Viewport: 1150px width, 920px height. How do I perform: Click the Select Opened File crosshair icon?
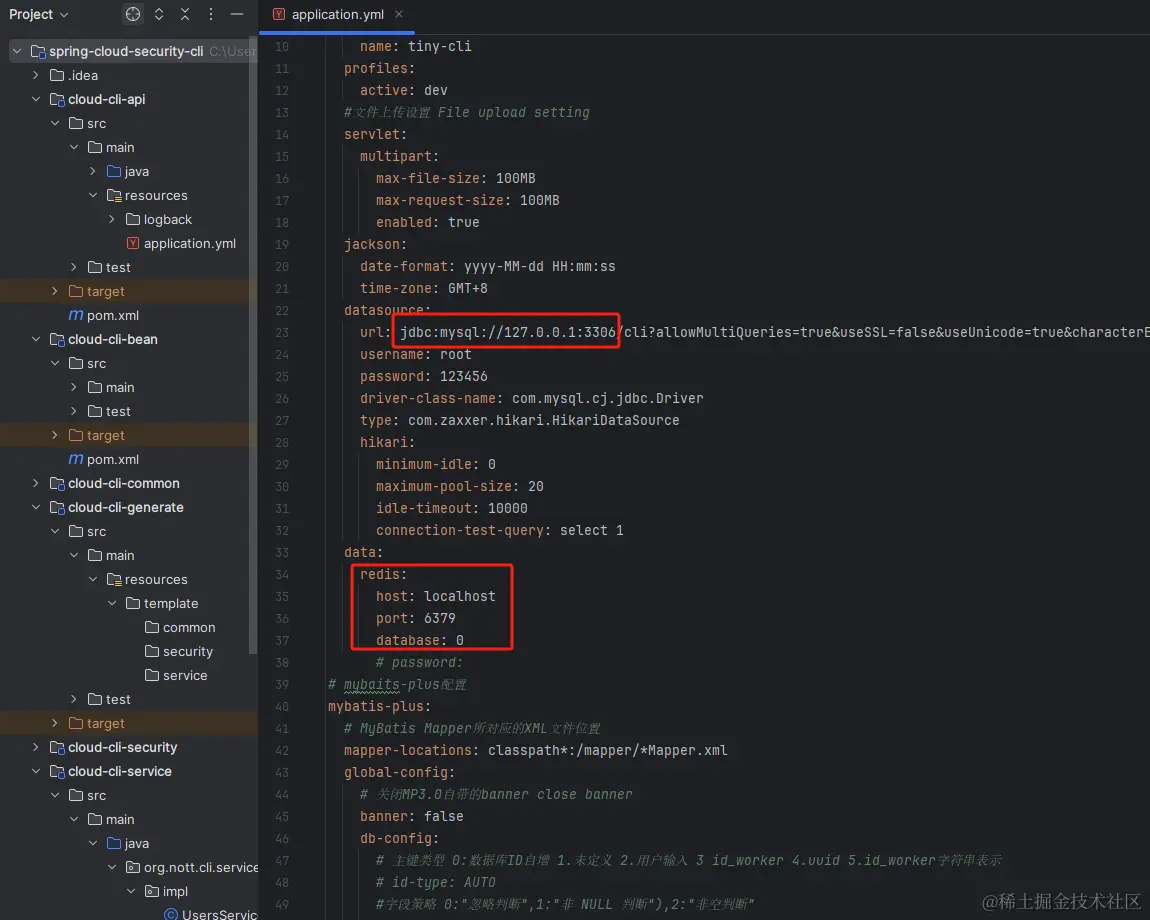(133, 14)
